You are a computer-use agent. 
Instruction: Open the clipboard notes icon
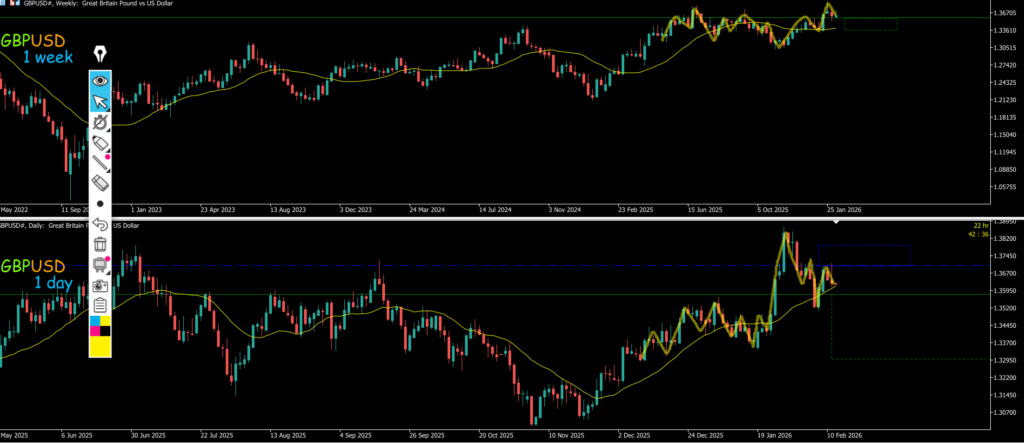tap(100, 305)
